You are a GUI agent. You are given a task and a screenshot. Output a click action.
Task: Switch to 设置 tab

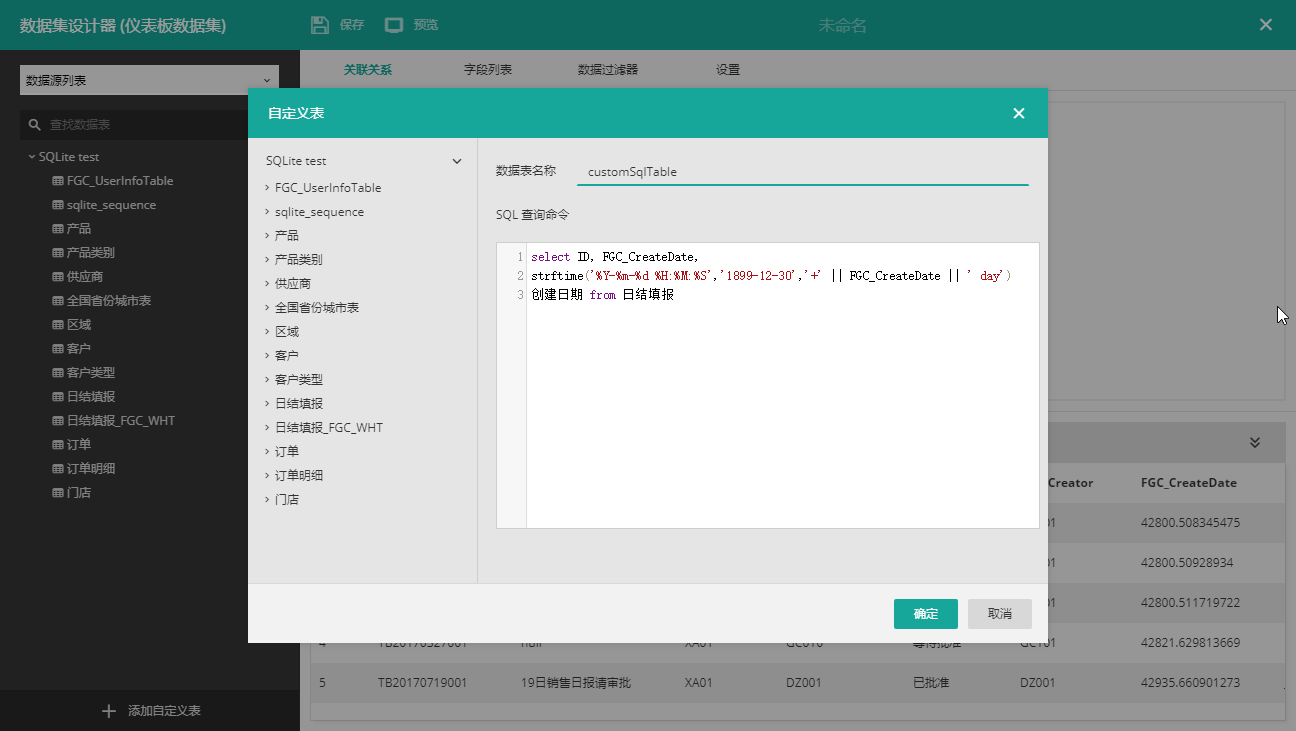728,70
